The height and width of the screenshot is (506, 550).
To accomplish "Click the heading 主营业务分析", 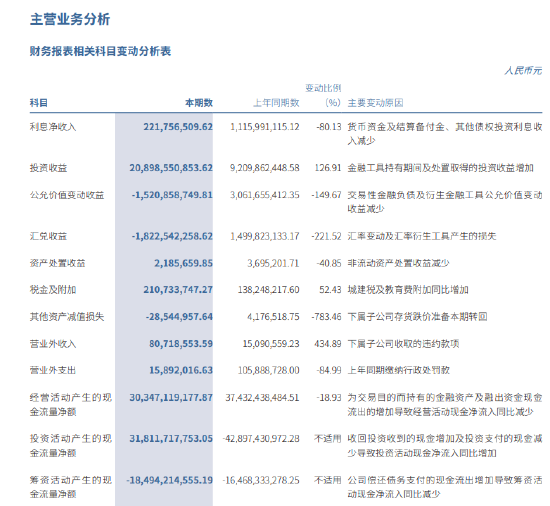I will point(70,19).
